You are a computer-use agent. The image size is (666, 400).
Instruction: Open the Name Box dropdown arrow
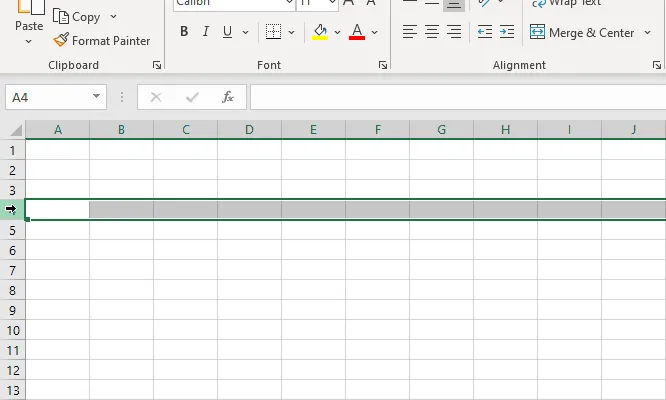(96, 96)
